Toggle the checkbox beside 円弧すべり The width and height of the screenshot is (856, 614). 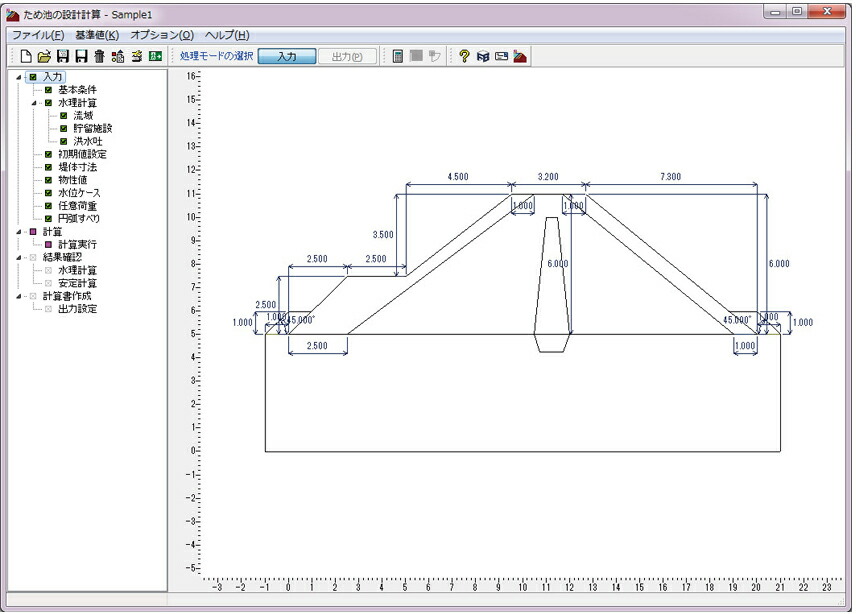coord(49,219)
